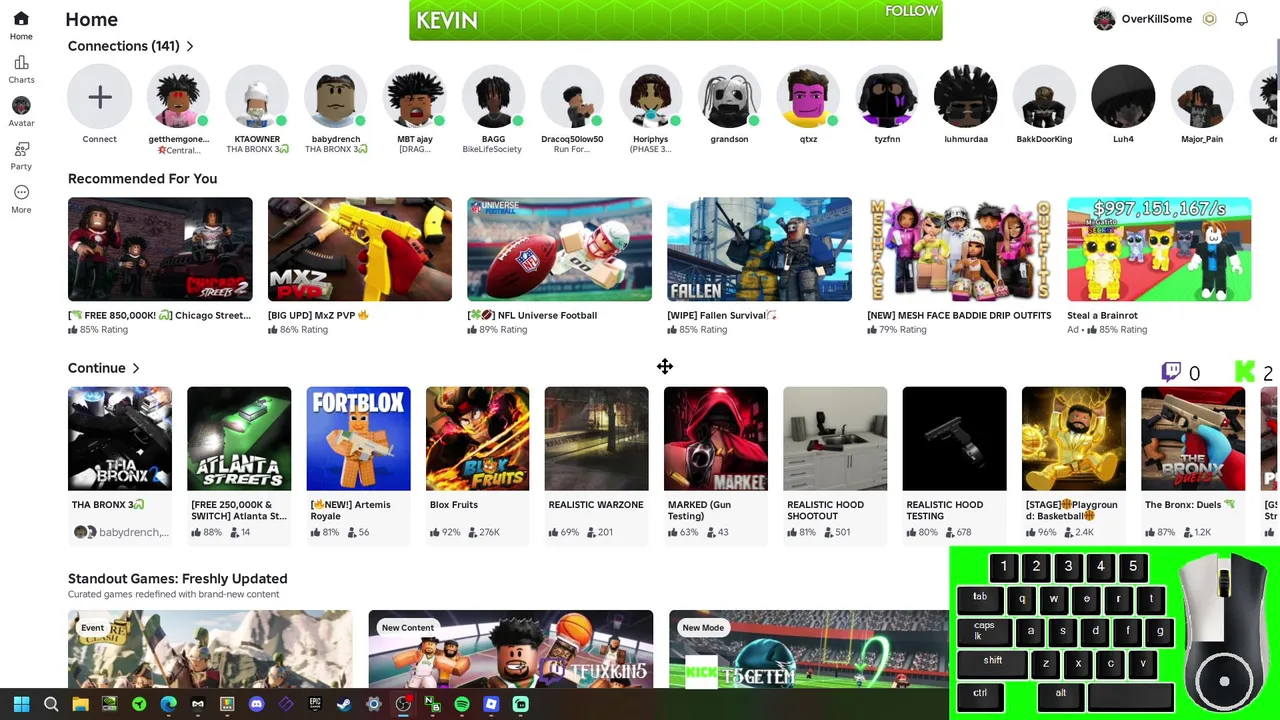Click the notifications bell icon
The width and height of the screenshot is (1280, 720).
1241,19
